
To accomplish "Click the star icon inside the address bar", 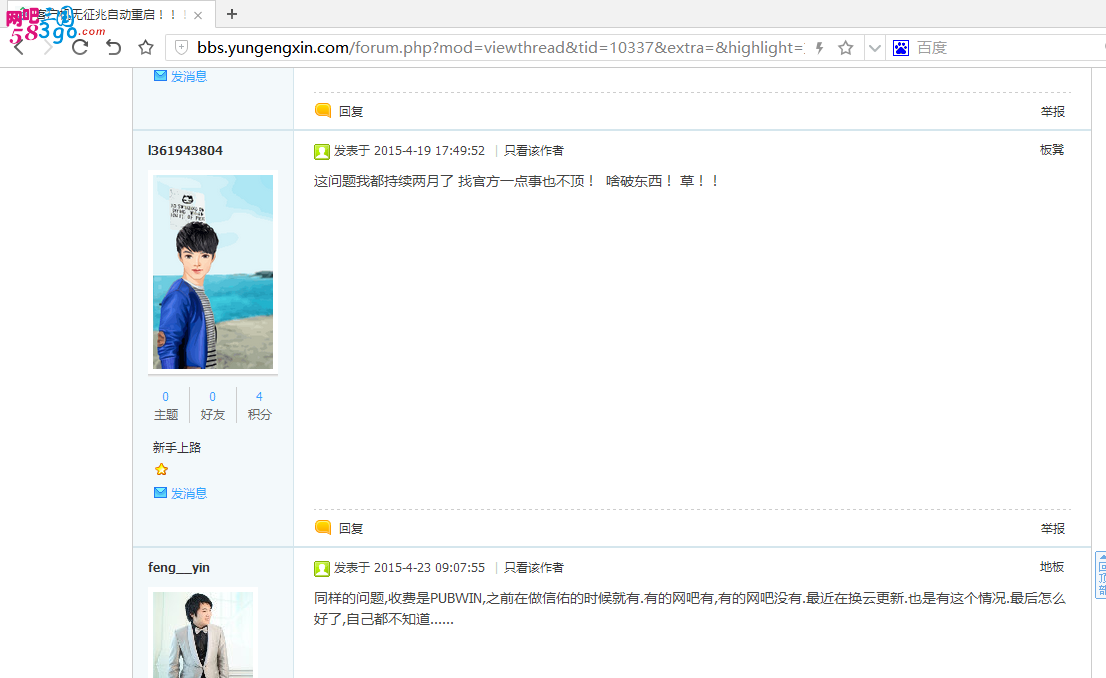I will point(846,48).
